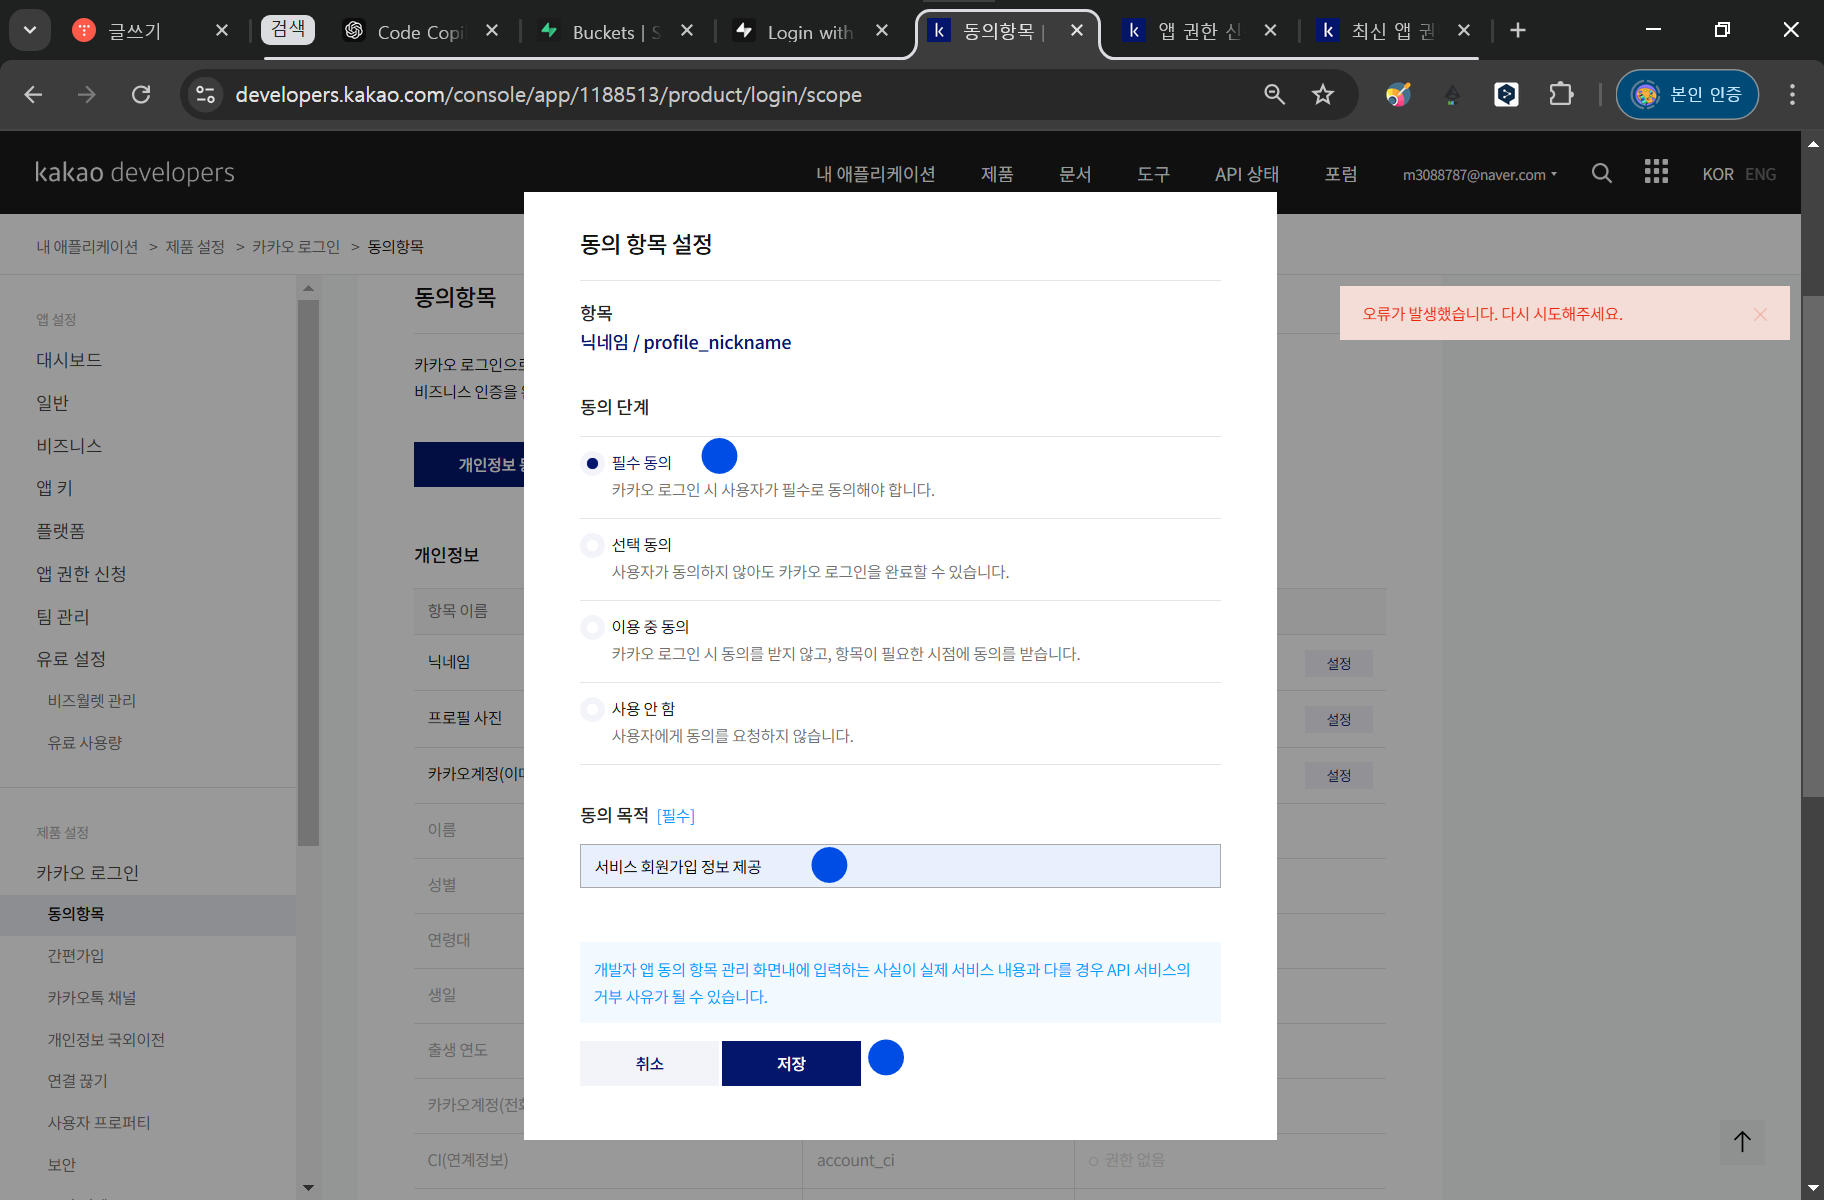Switch language to ENG
This screenshot has height=1200, width=1824.
(1761, 174)
